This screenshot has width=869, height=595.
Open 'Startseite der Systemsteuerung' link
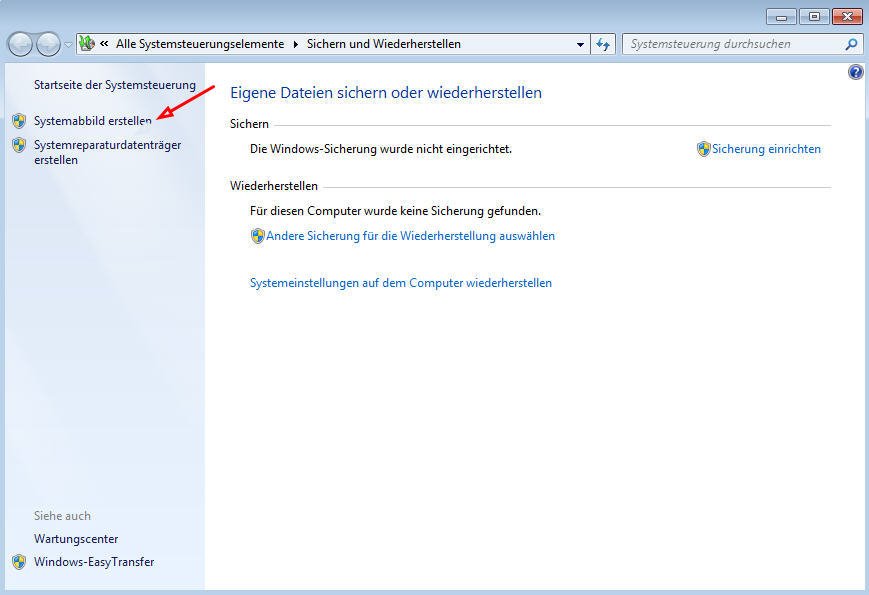[115, 85]
